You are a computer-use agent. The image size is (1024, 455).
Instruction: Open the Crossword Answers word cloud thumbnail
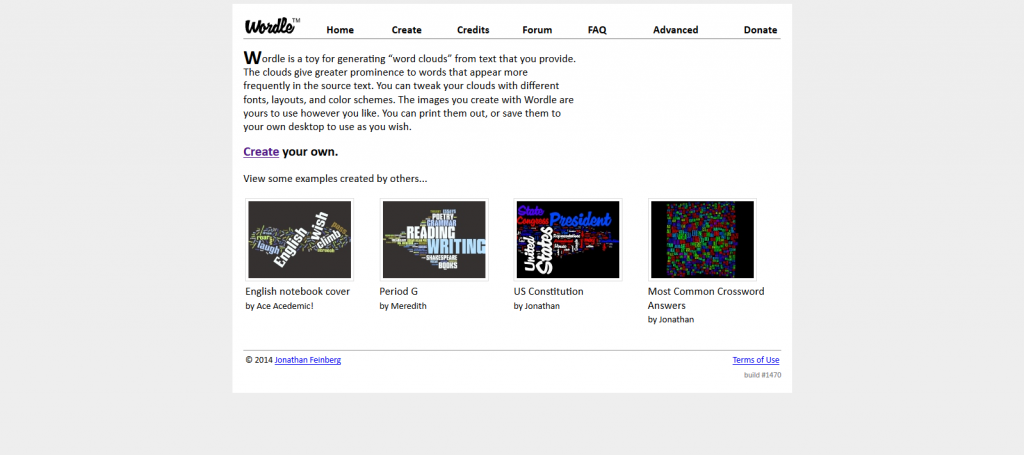pyautogui.click(x=701, y=239)
